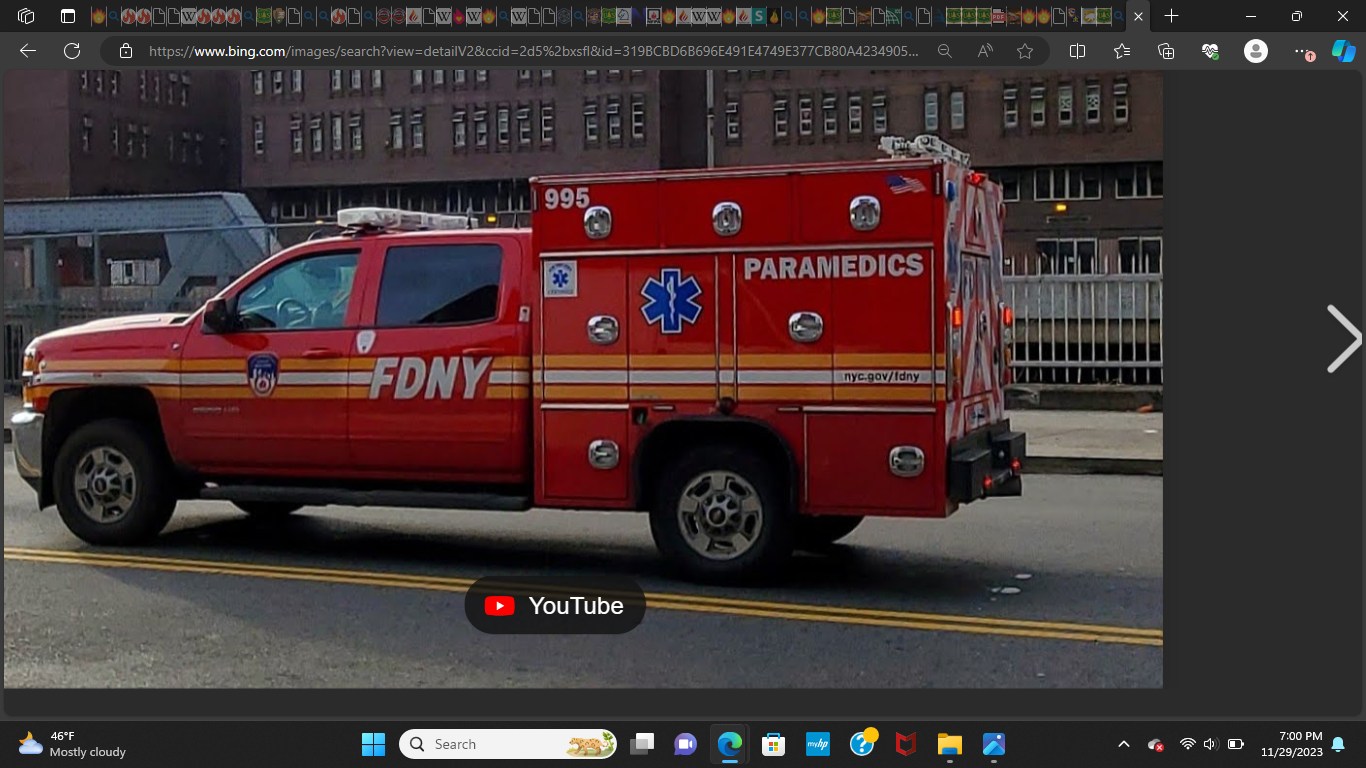Open Settings and more menu
1366x768 pixels.
[x=1301, y=51]
